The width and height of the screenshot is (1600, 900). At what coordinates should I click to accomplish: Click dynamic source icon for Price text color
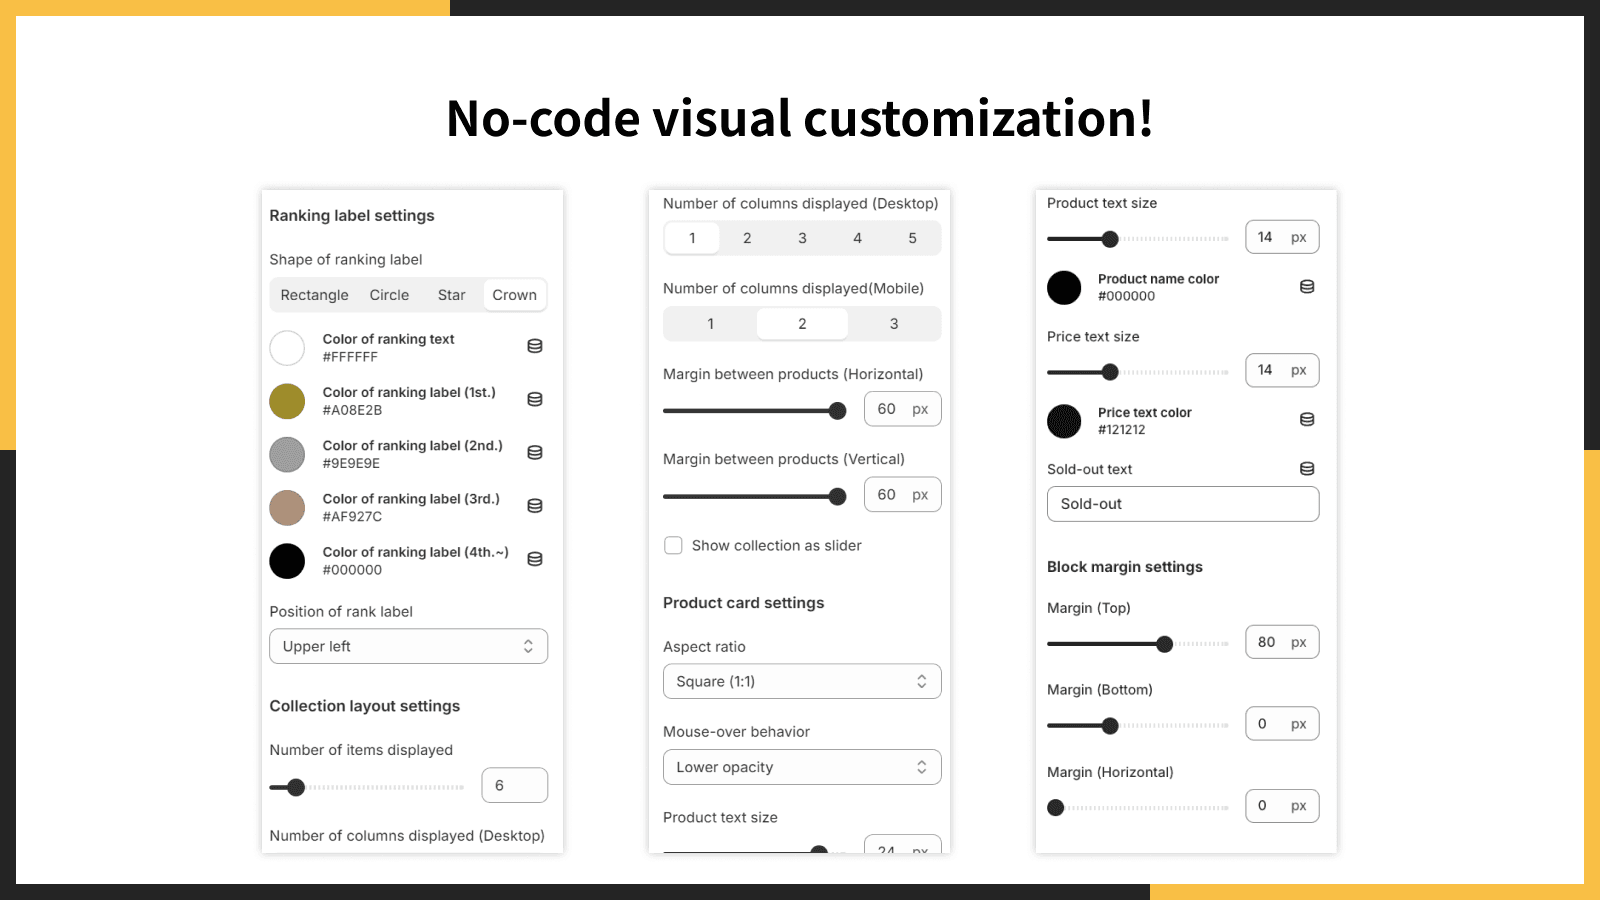[x=1307, y=420]
